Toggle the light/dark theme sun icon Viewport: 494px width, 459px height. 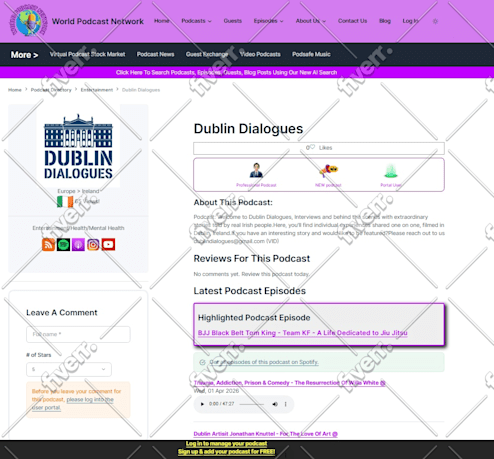[435, 21]
